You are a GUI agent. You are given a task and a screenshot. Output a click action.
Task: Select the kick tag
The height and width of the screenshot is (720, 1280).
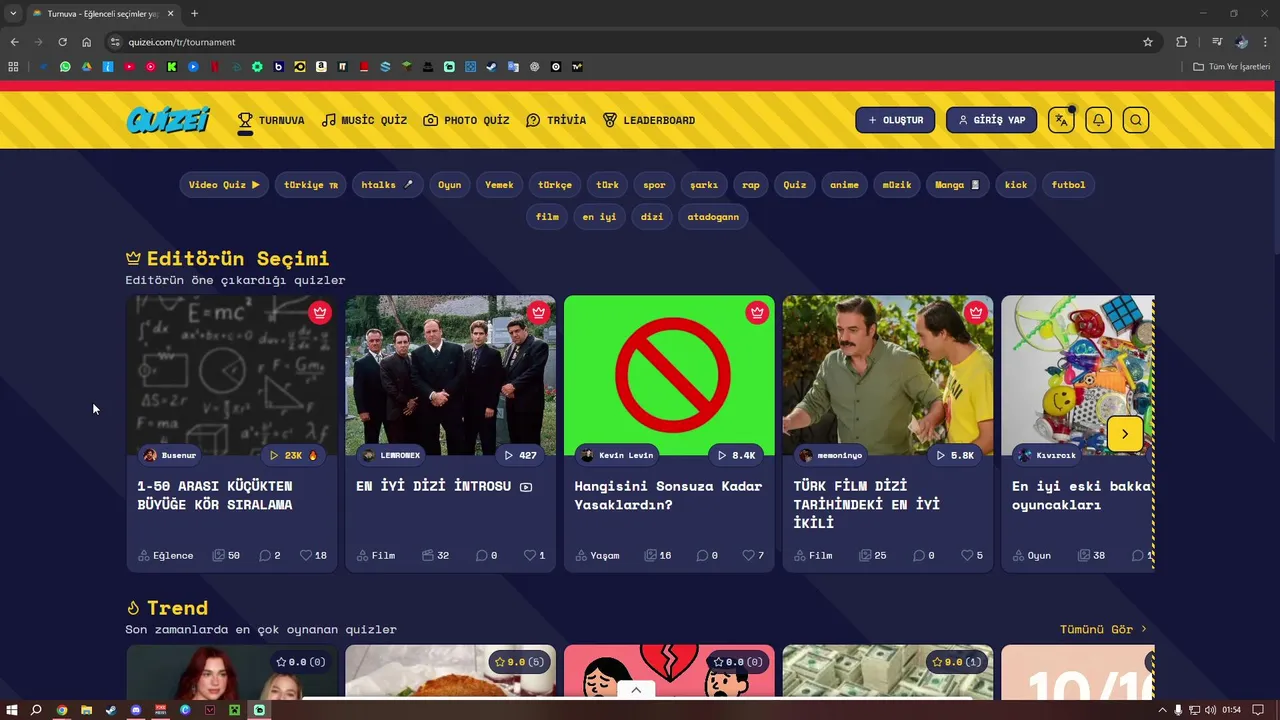point(1016,184)
